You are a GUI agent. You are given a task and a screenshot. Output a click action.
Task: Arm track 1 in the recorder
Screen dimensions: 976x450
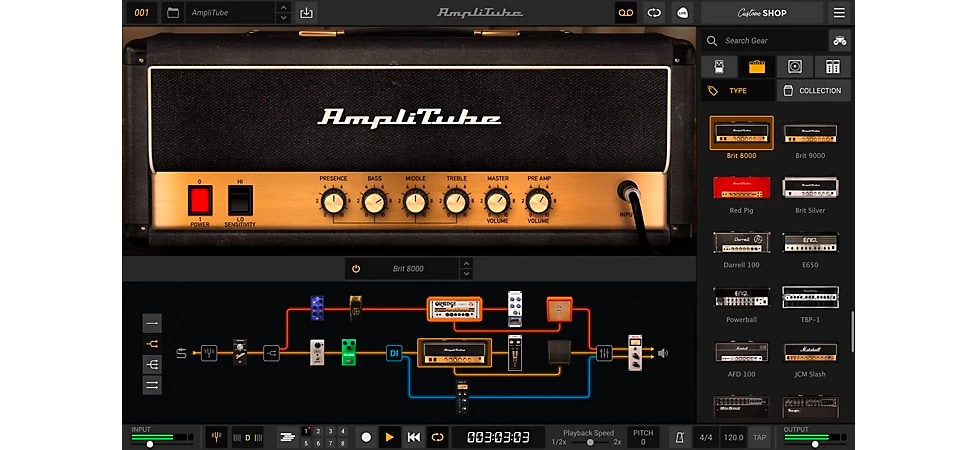[x=306, y=431]
